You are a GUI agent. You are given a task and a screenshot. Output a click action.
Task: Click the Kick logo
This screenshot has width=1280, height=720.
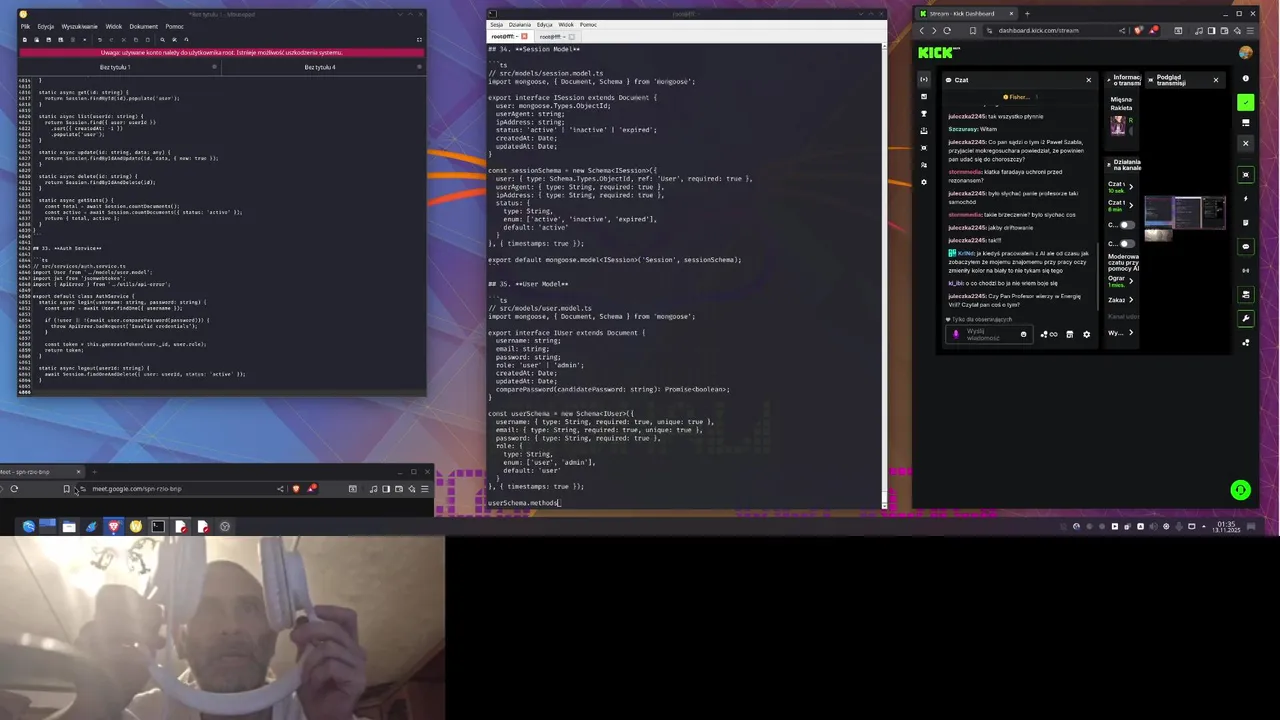coord(938,53)
